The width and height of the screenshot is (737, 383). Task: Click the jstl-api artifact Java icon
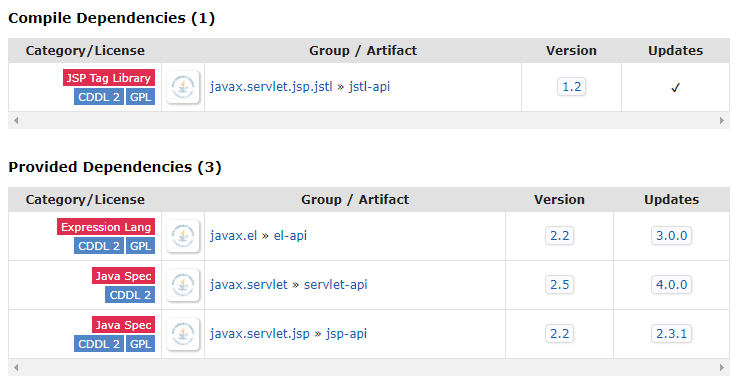(x=183, y=87)
